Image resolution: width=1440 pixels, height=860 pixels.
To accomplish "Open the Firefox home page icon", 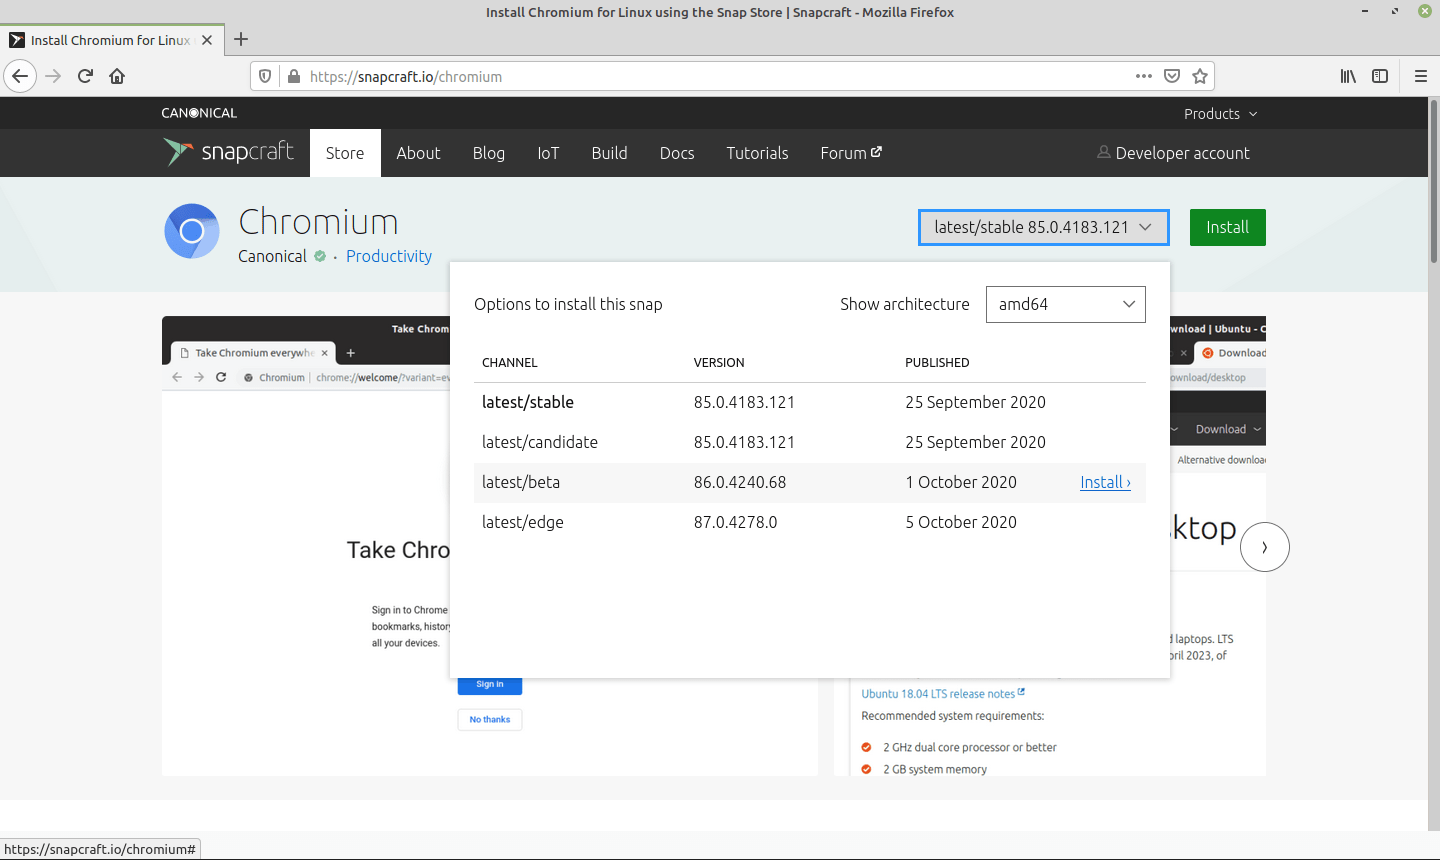I will (x=117, y=76).
